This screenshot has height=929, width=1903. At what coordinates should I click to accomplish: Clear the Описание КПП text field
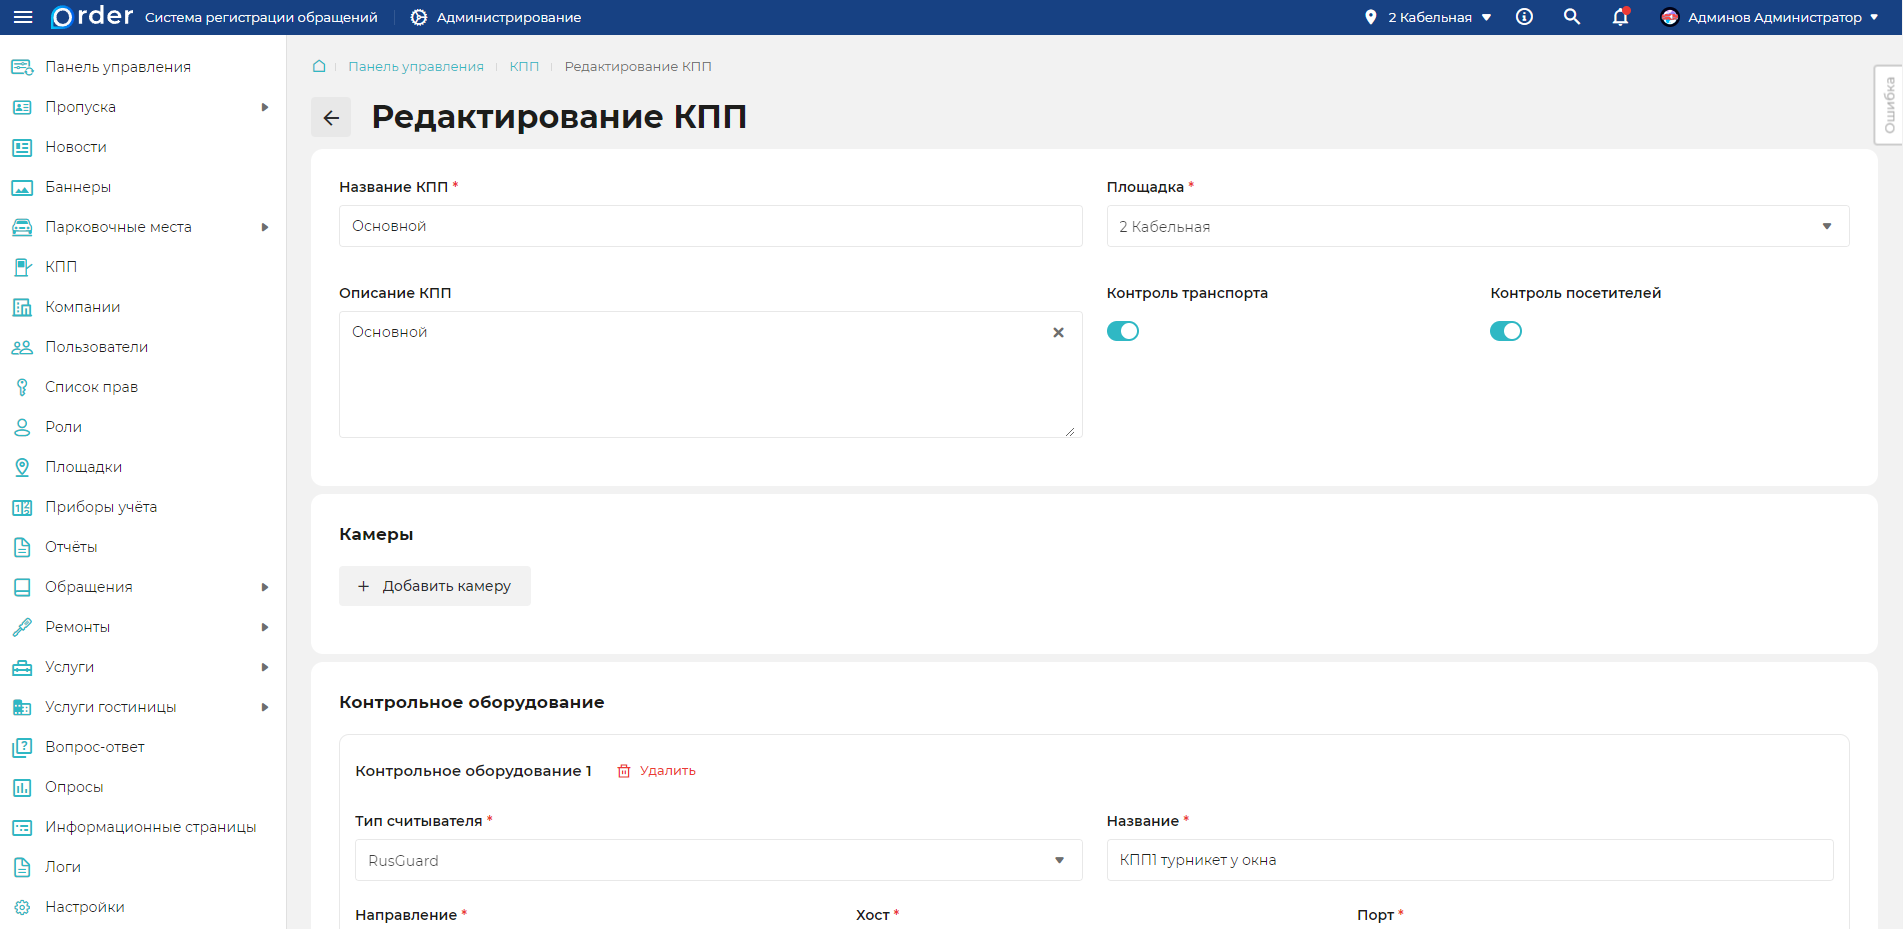tap(1058, 333)
